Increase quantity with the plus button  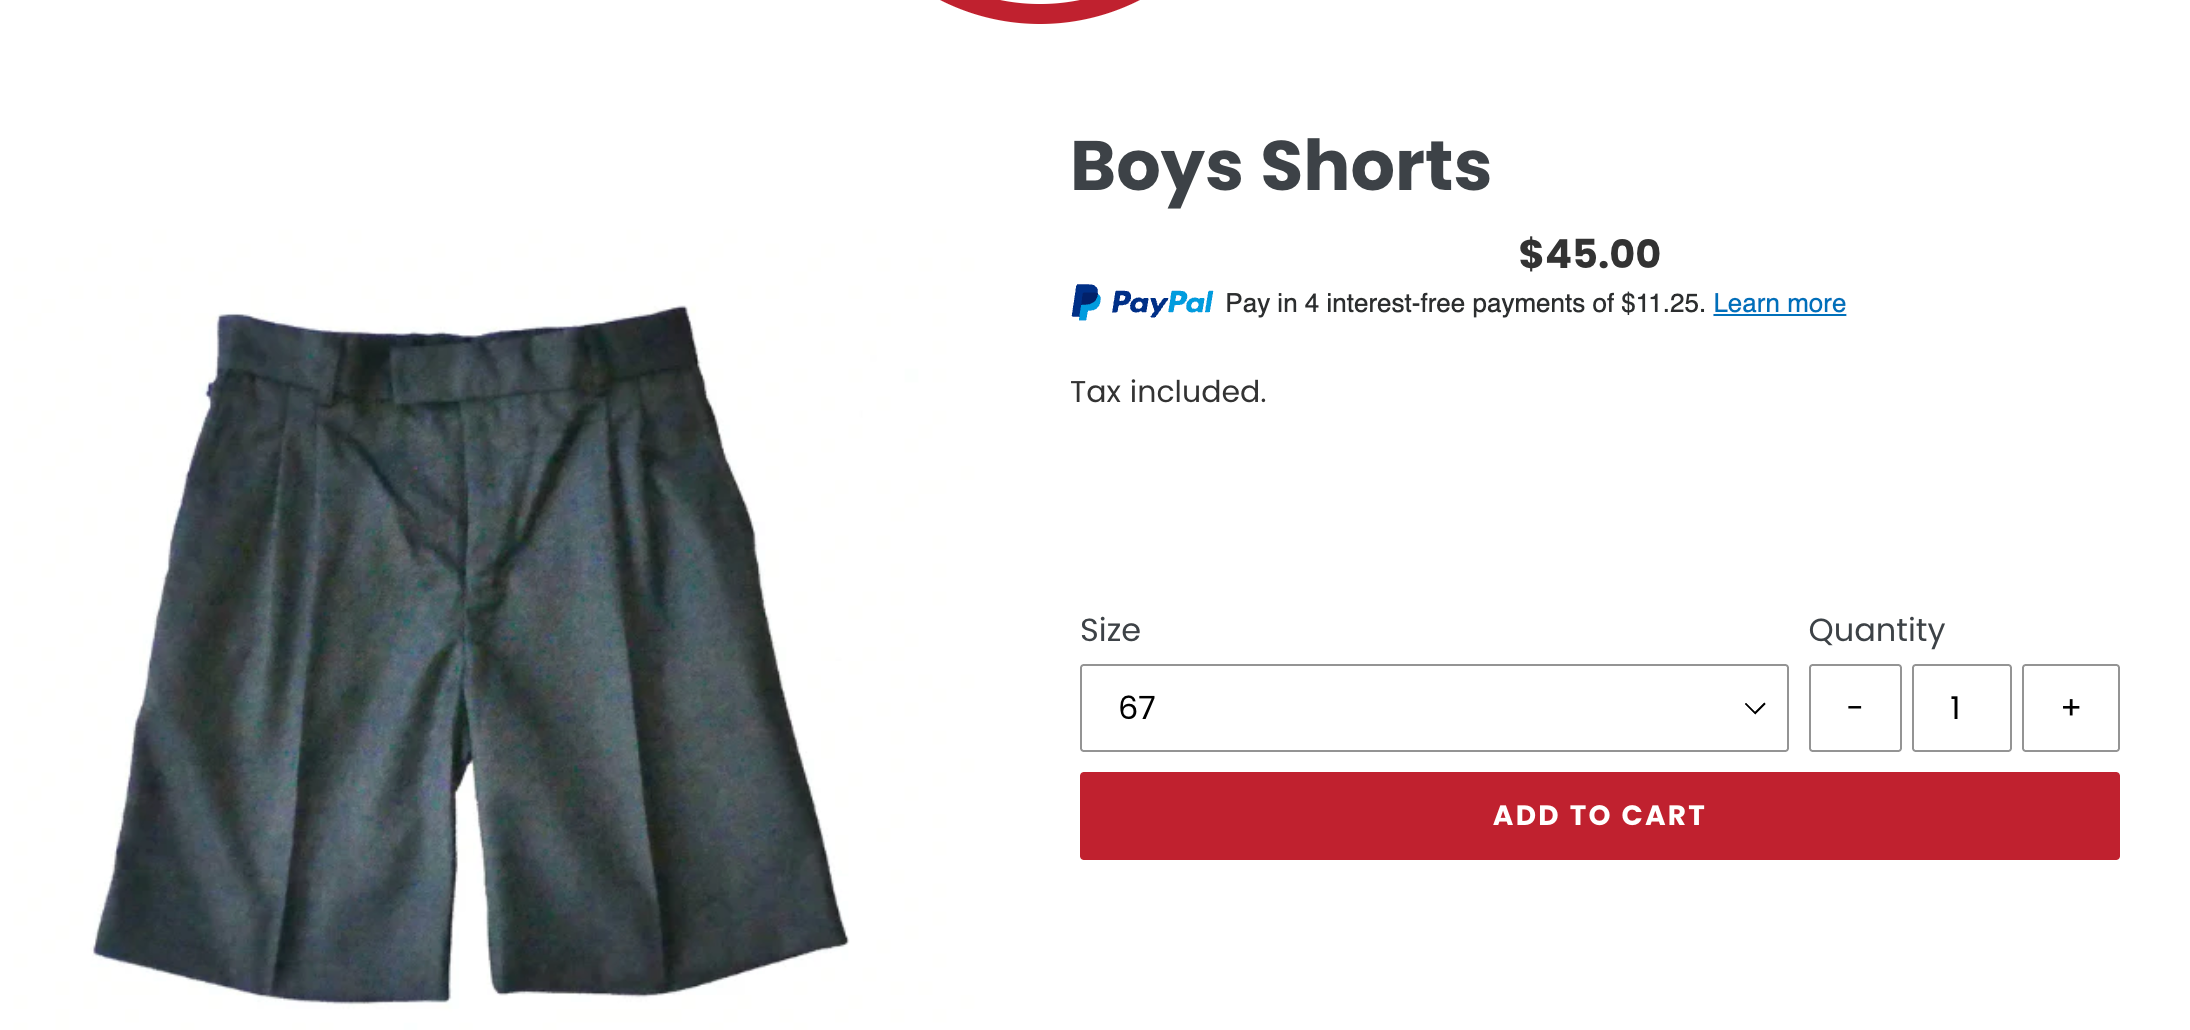pos(2071,708)
